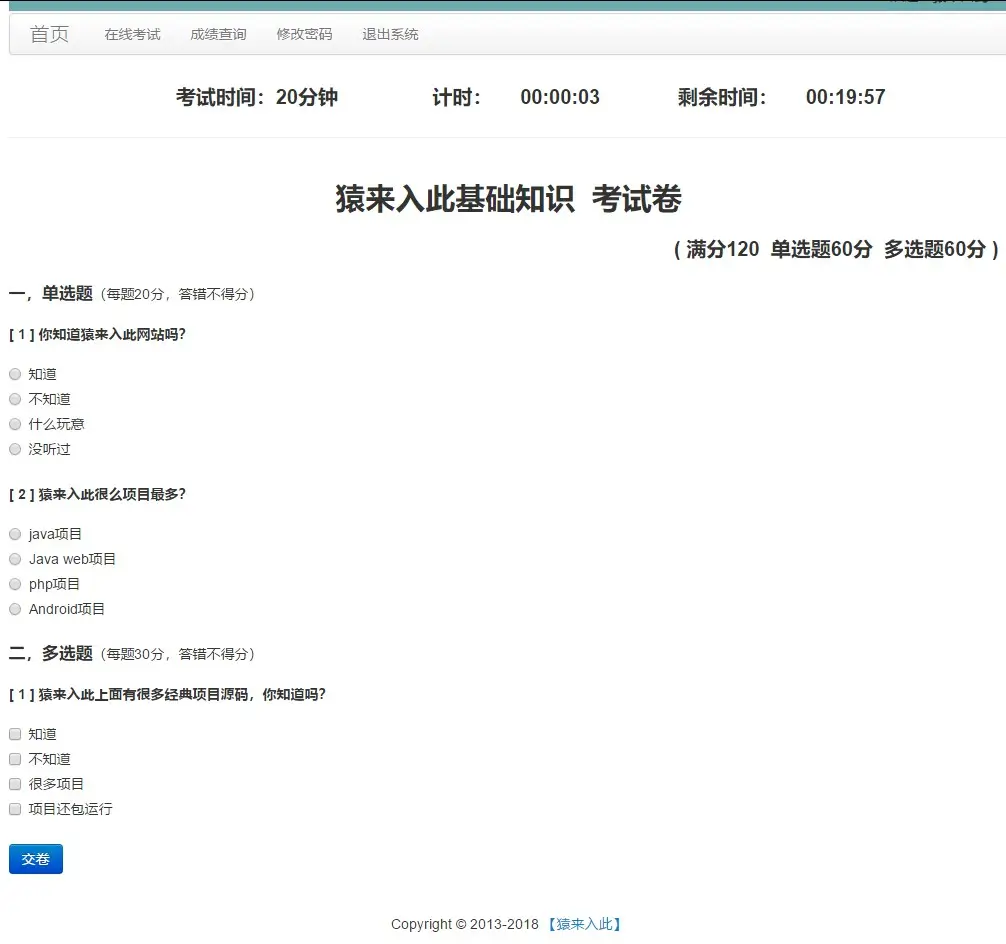The height and width of the screenshot is (944, 1006).
Task: Choose 什么玩意 in the first single-choice question
Action: click(15, 423)
